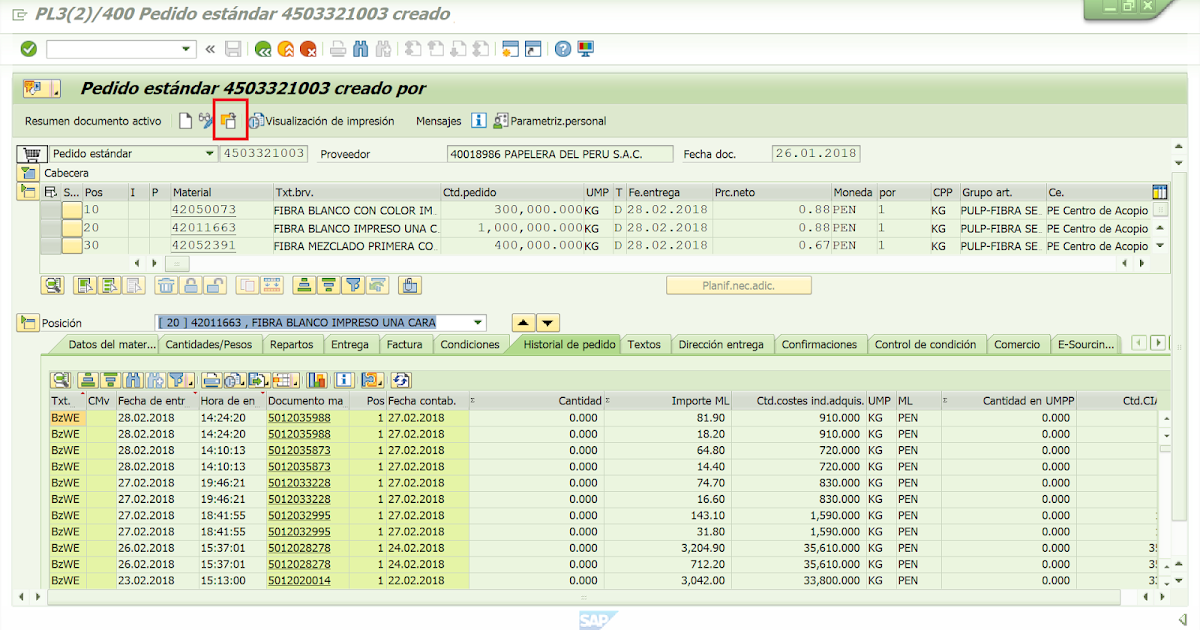Open the Posición item selection dropdown

[479, 323]
